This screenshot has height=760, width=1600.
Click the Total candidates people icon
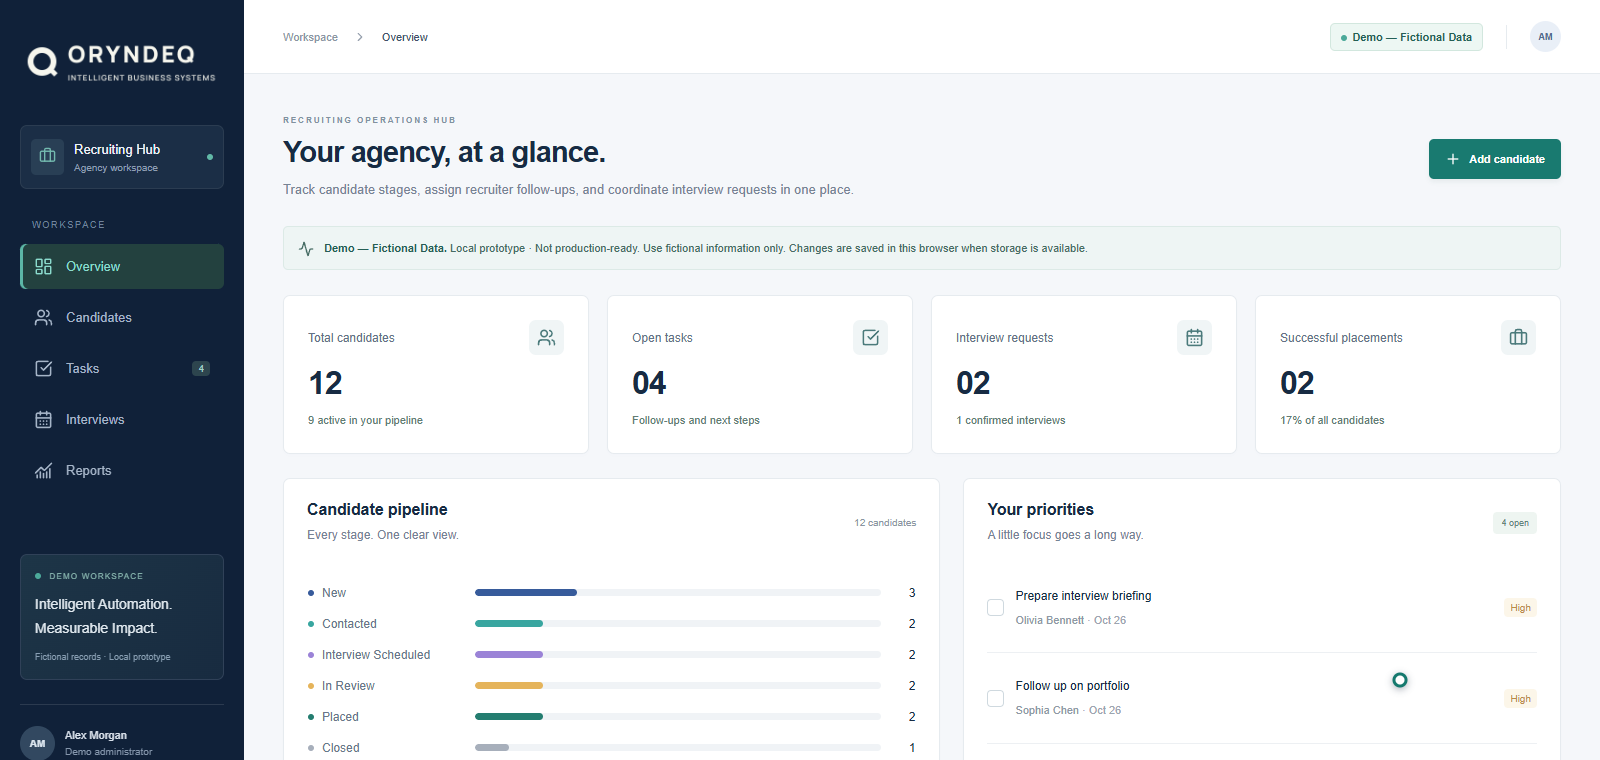click(x=546, y=338)
